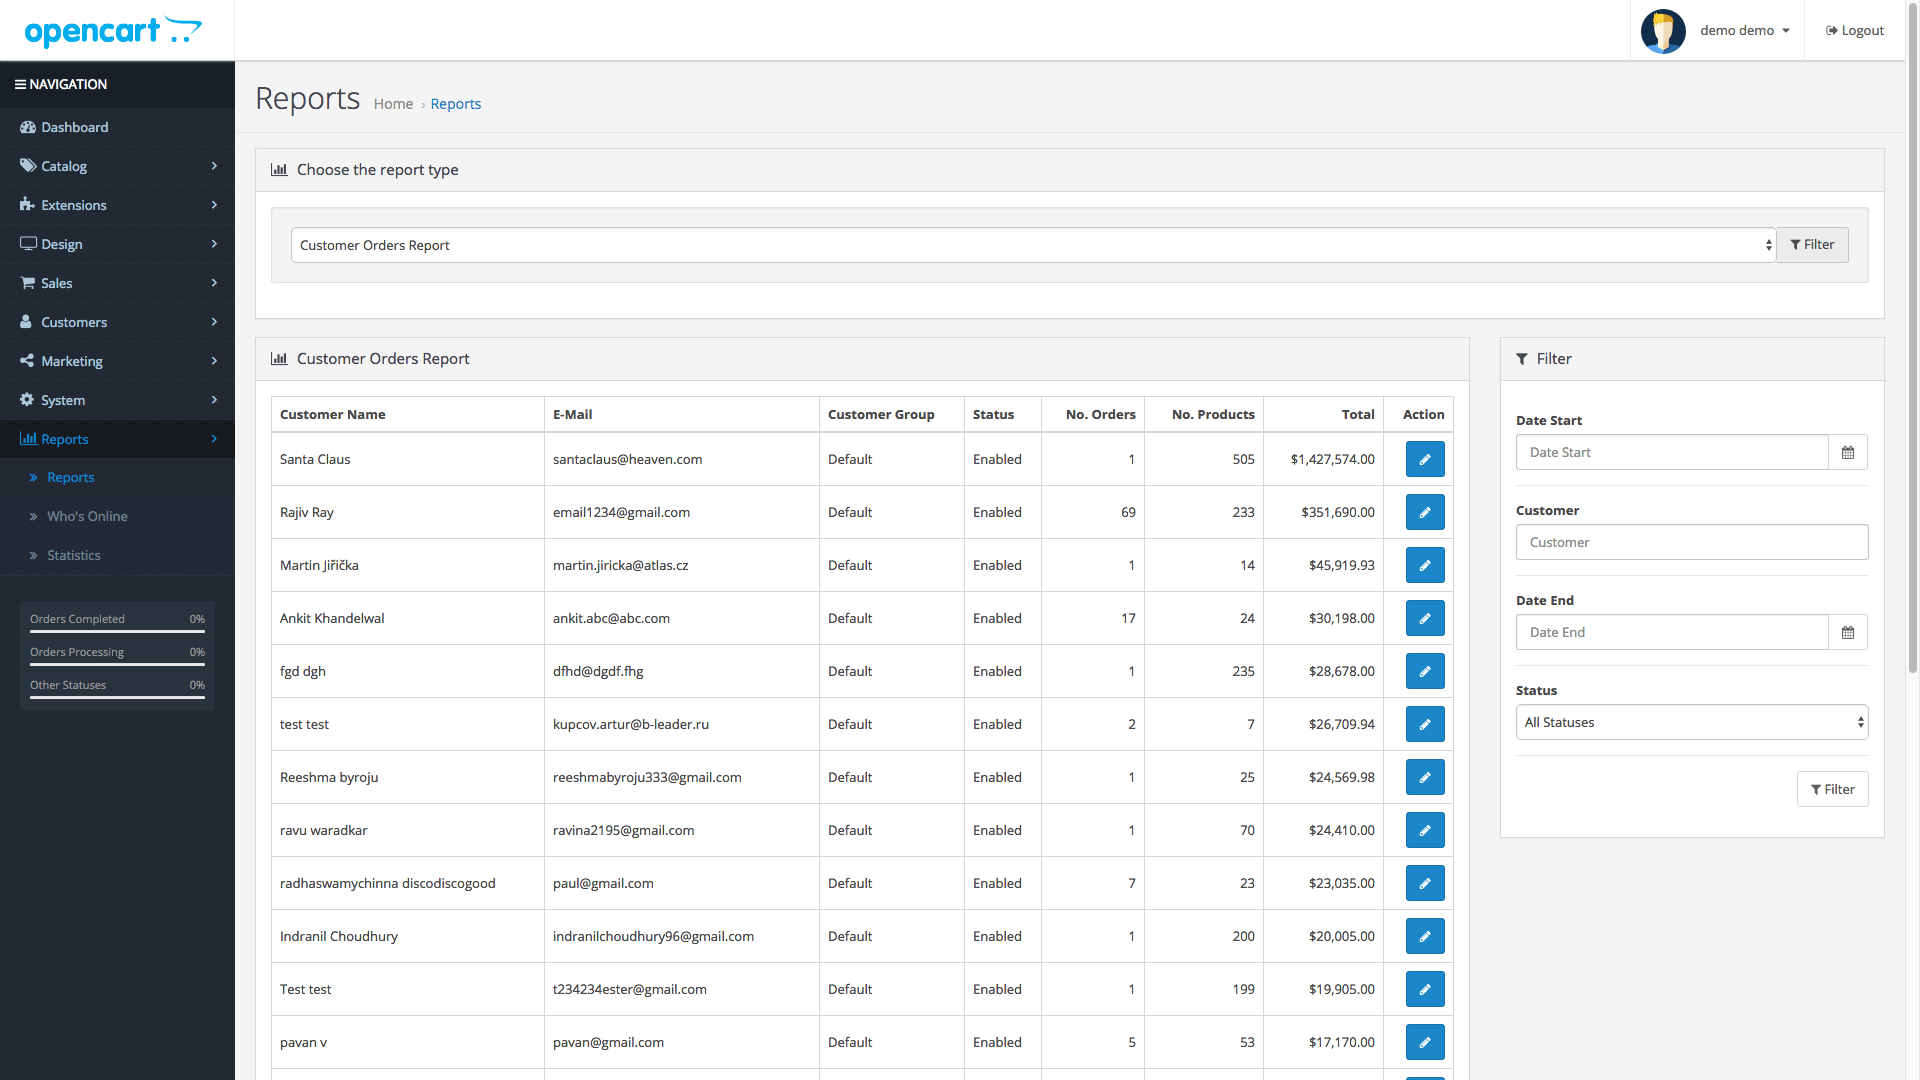
Task: Edit fgd dgh customer row
Action: pos(1425,671)
